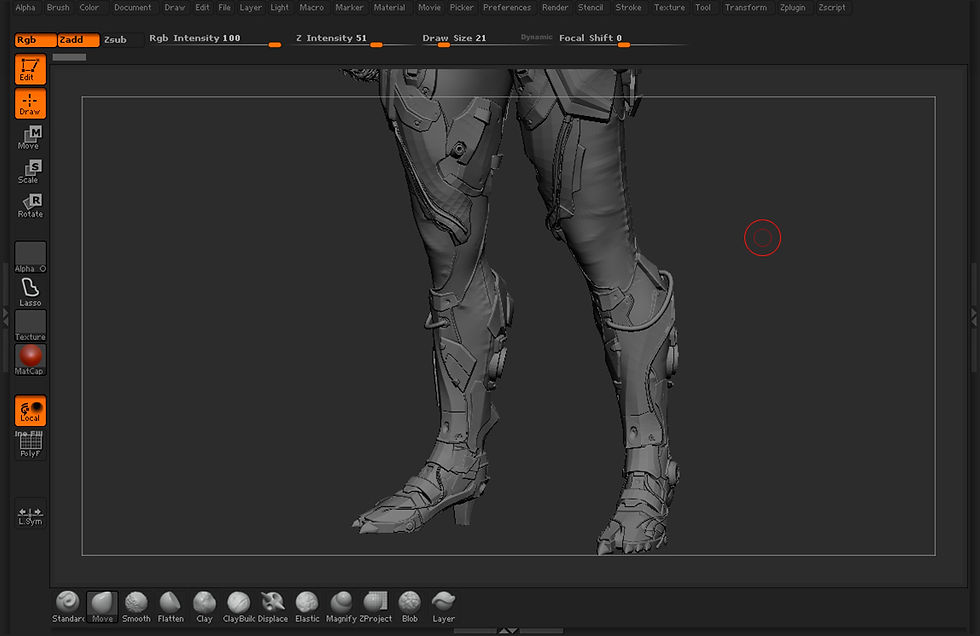The height and width of the screenshot is (636, 980).
Task: Choose the ZProject brush
Action: point(375,603)
